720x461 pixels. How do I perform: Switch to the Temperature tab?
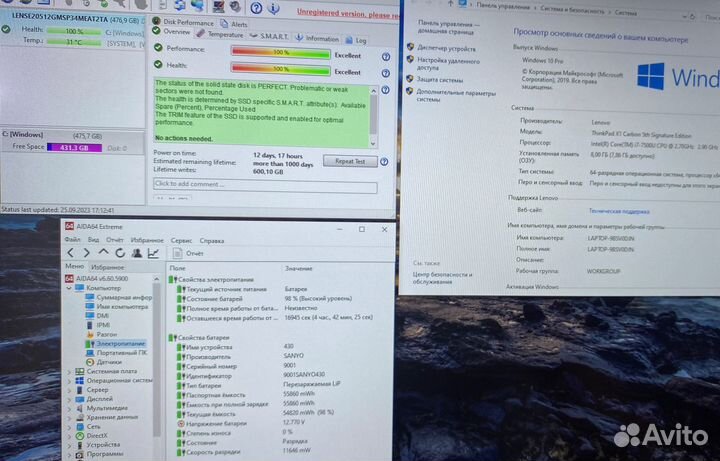tap(219, 34)
